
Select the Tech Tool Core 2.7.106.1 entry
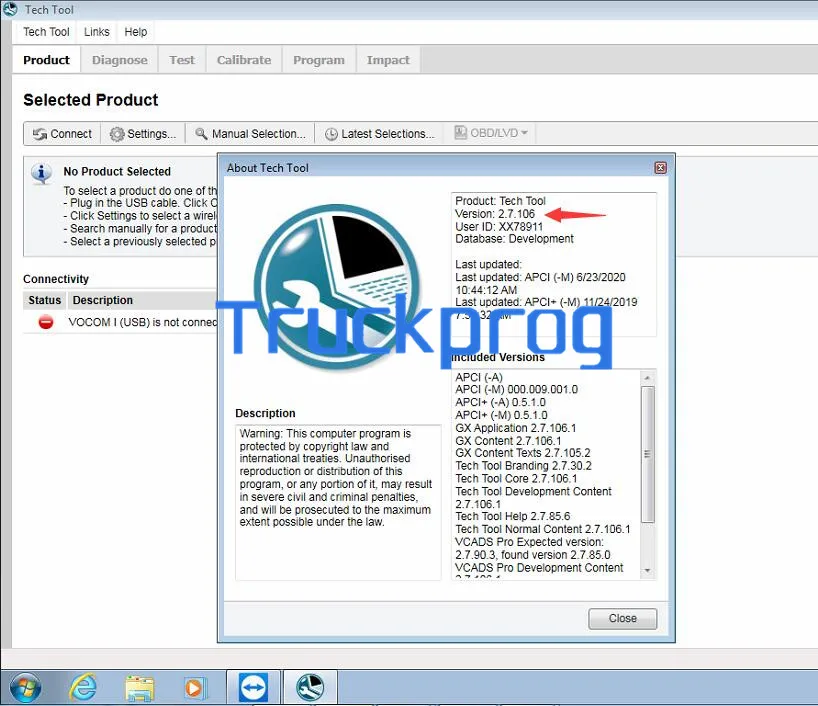(x=516, y=478)
